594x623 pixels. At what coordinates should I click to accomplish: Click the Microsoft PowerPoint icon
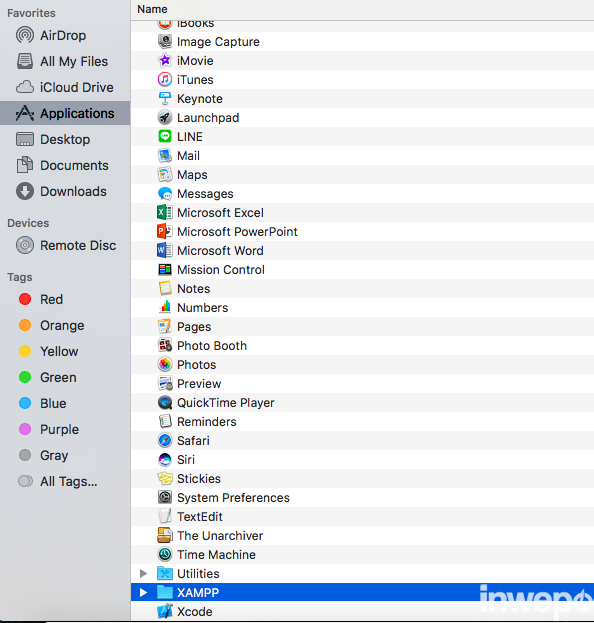(x=165, y=231)
